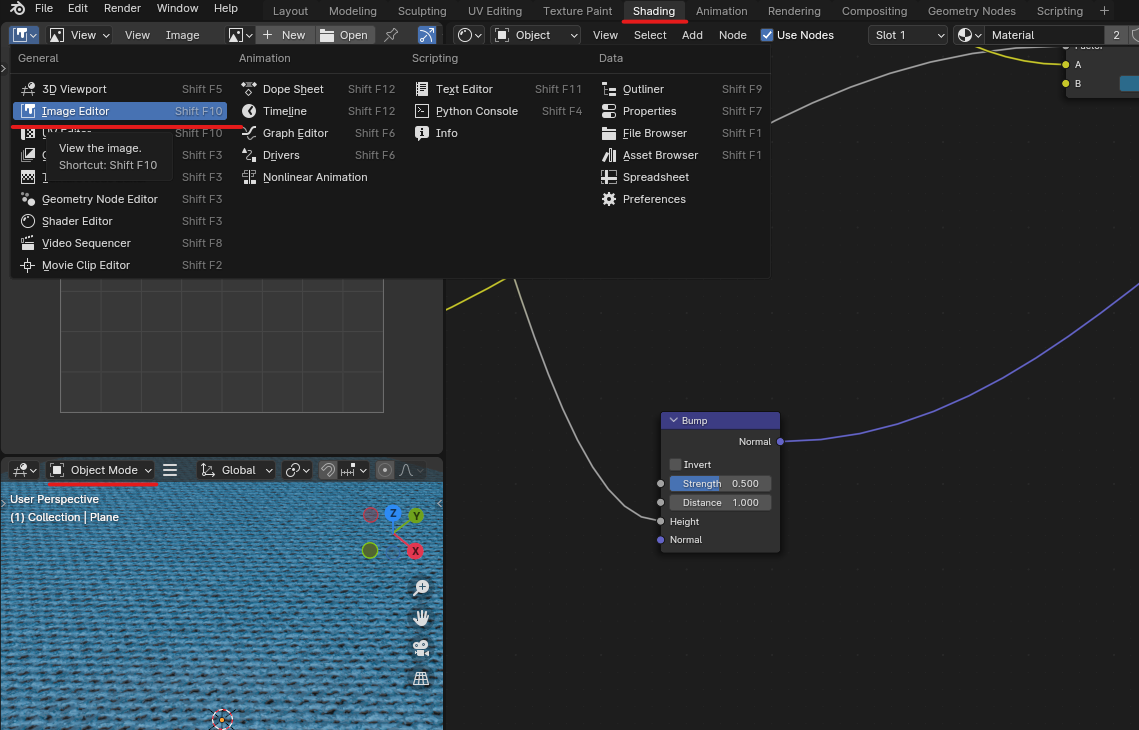Click the Graph Editor icon
Image resolution: width=1139 pixels, height=730 pixels.
click(x=248, y=133)
